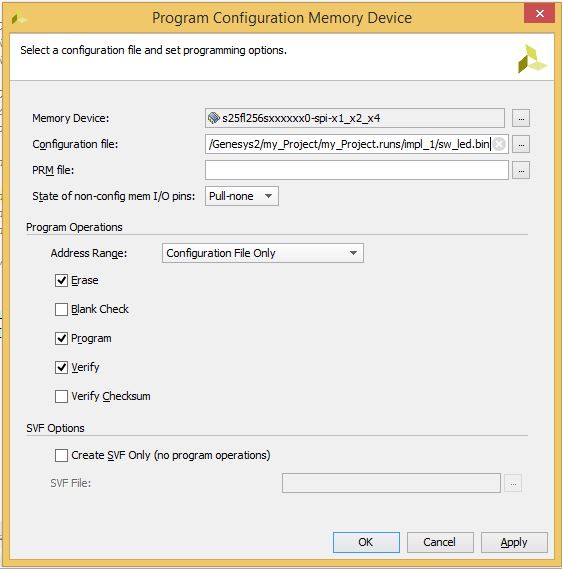Confirm with the OK button
The width and height of the screenshot is (562, 569).
tap(366, 542)
